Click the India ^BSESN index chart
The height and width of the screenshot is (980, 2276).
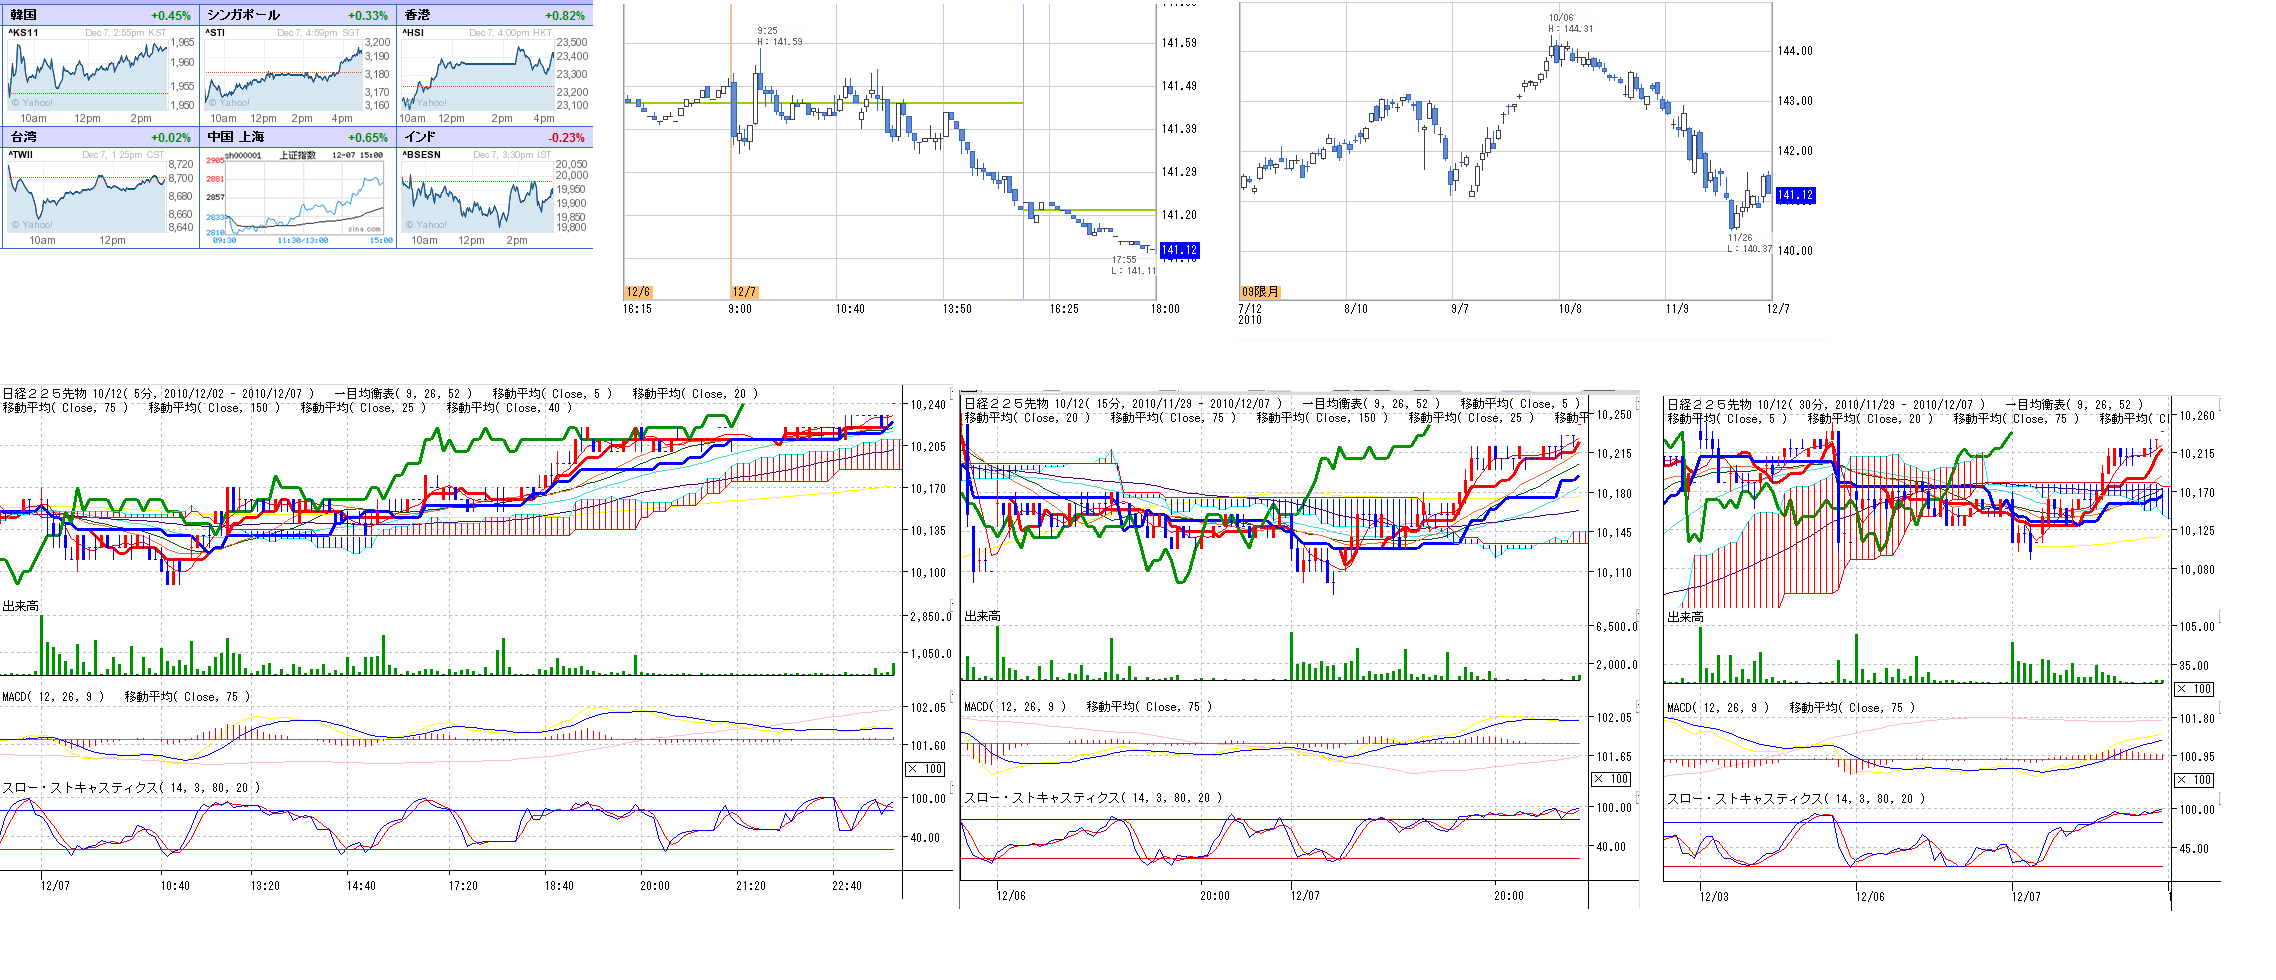tap(478, 193)
